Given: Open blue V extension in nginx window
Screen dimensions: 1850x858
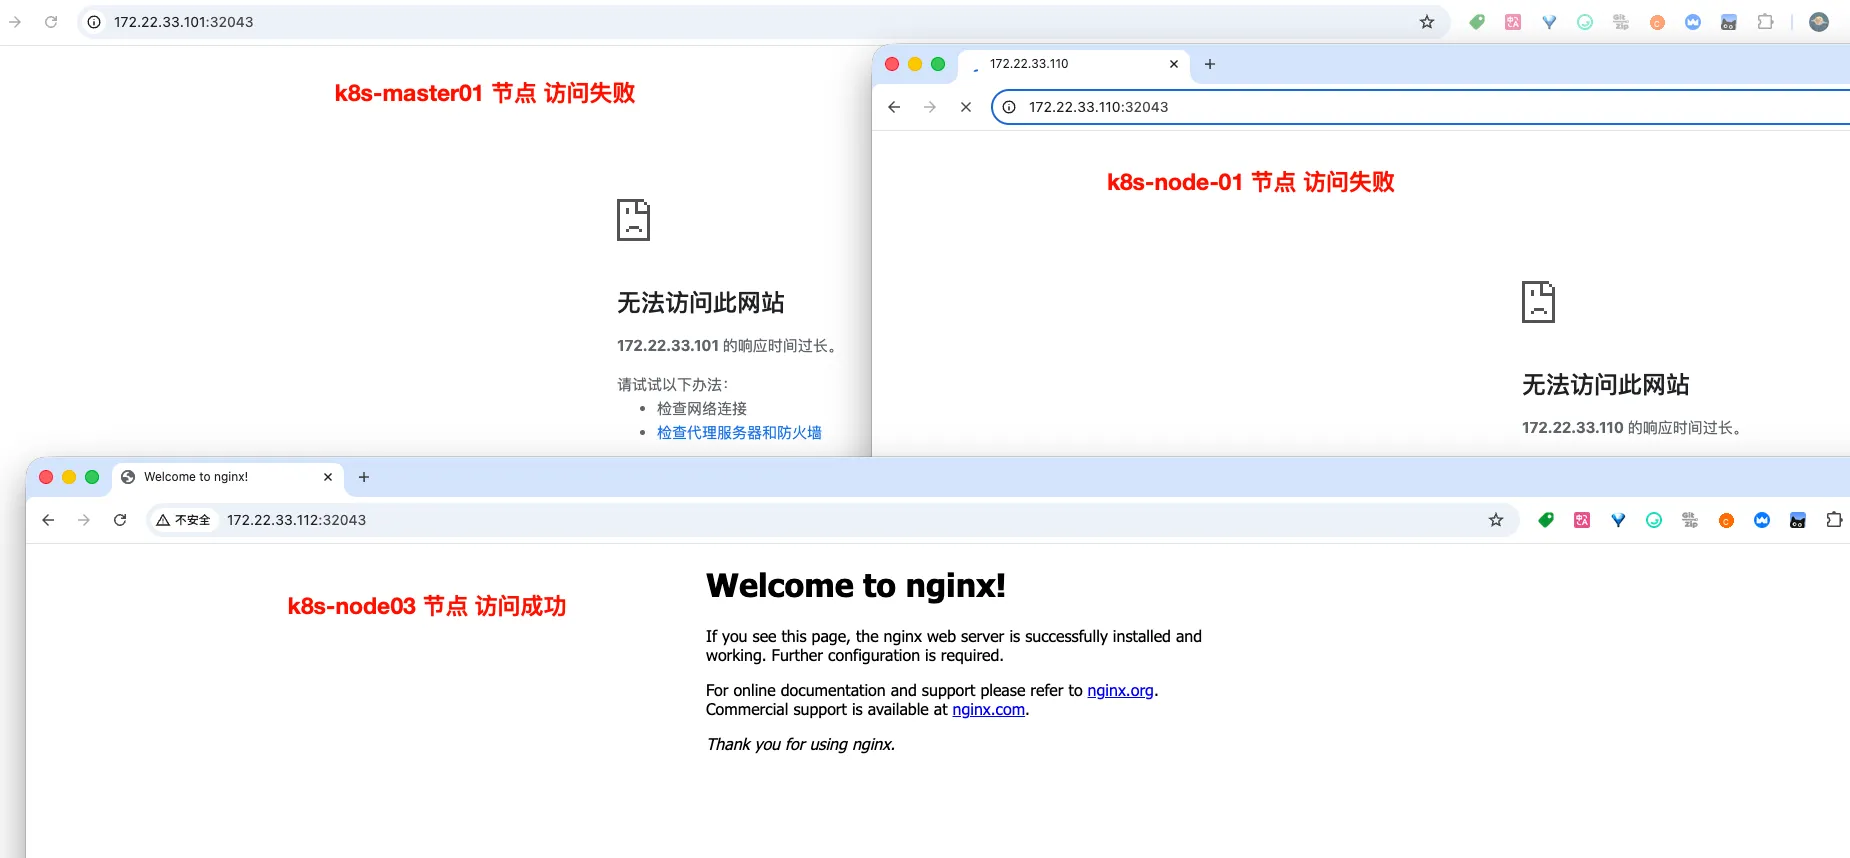Looking at the screenshot, I should pos(1618,520).
